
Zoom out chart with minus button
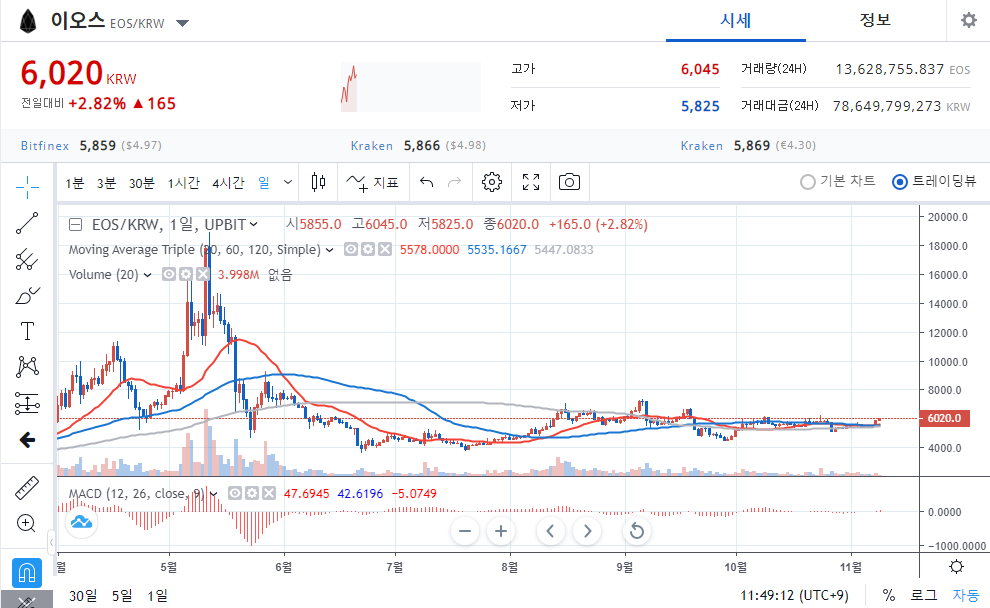[x=465, y=531]
